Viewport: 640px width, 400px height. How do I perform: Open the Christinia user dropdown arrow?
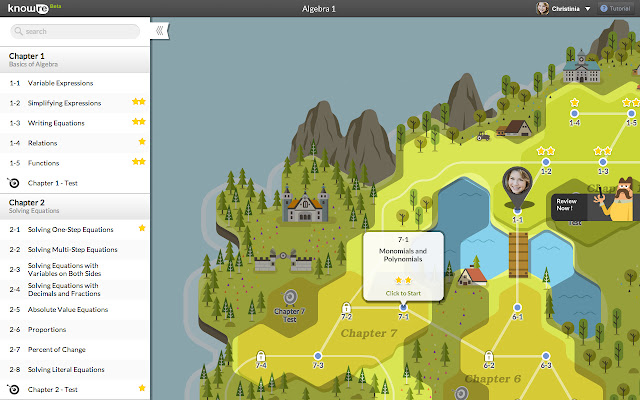tap(587, 9)
